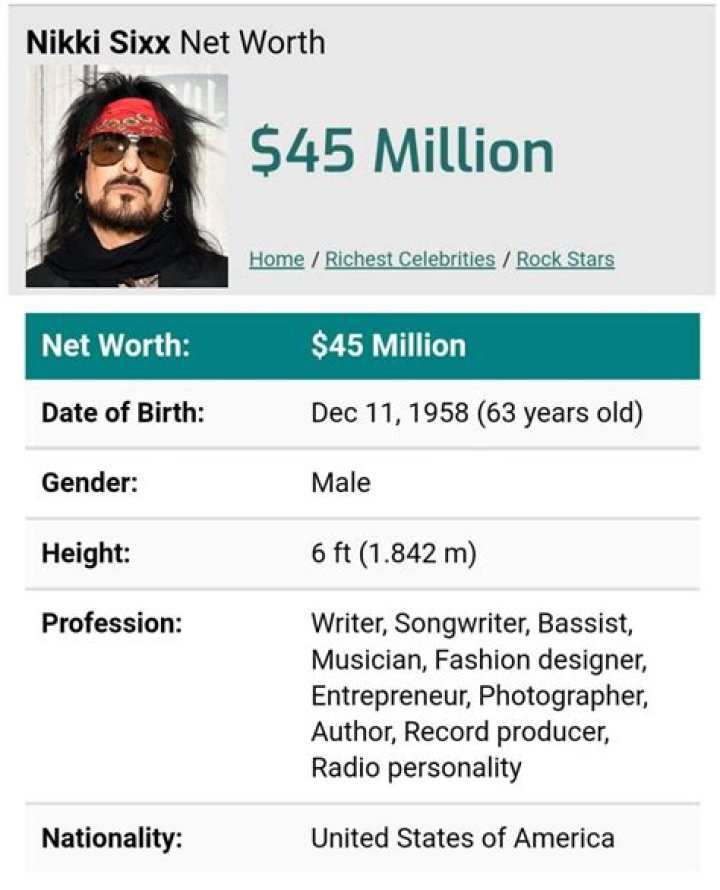This screenshot has height=890, width=720.
Task: Select the '6 ft (1.842 m)' height value
Action: [393, 553]
